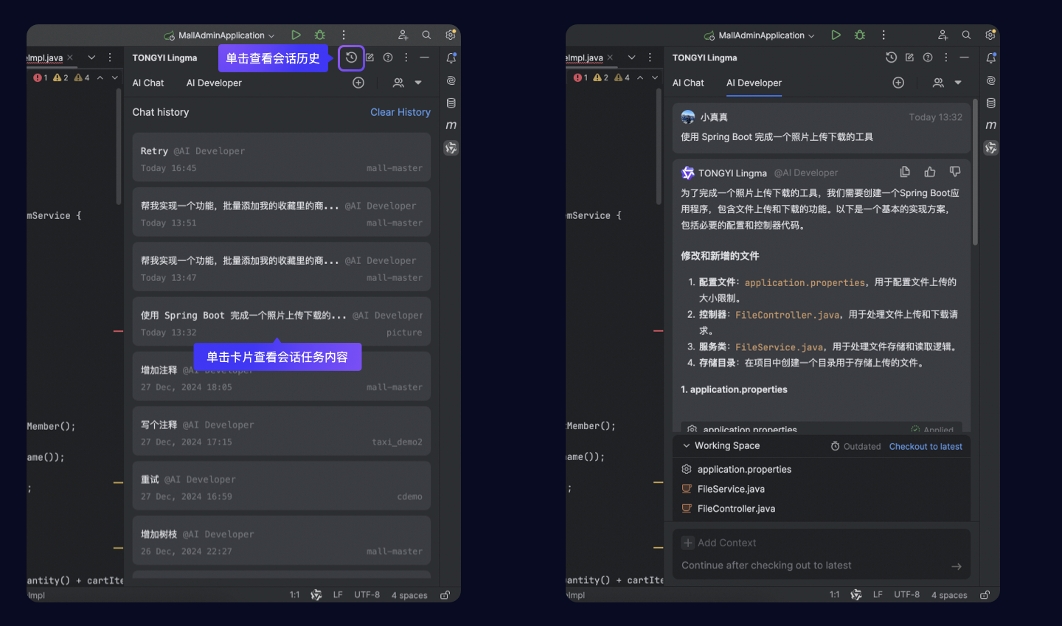Add new session with plus icon, left window
1062x626 pixels.
point(358,83)
